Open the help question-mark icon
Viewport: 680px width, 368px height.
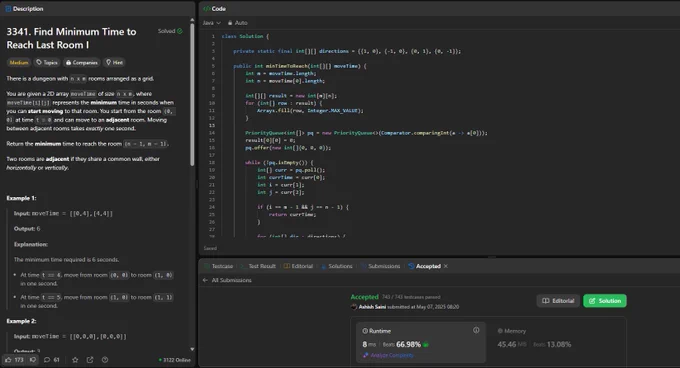click(105, 360)
